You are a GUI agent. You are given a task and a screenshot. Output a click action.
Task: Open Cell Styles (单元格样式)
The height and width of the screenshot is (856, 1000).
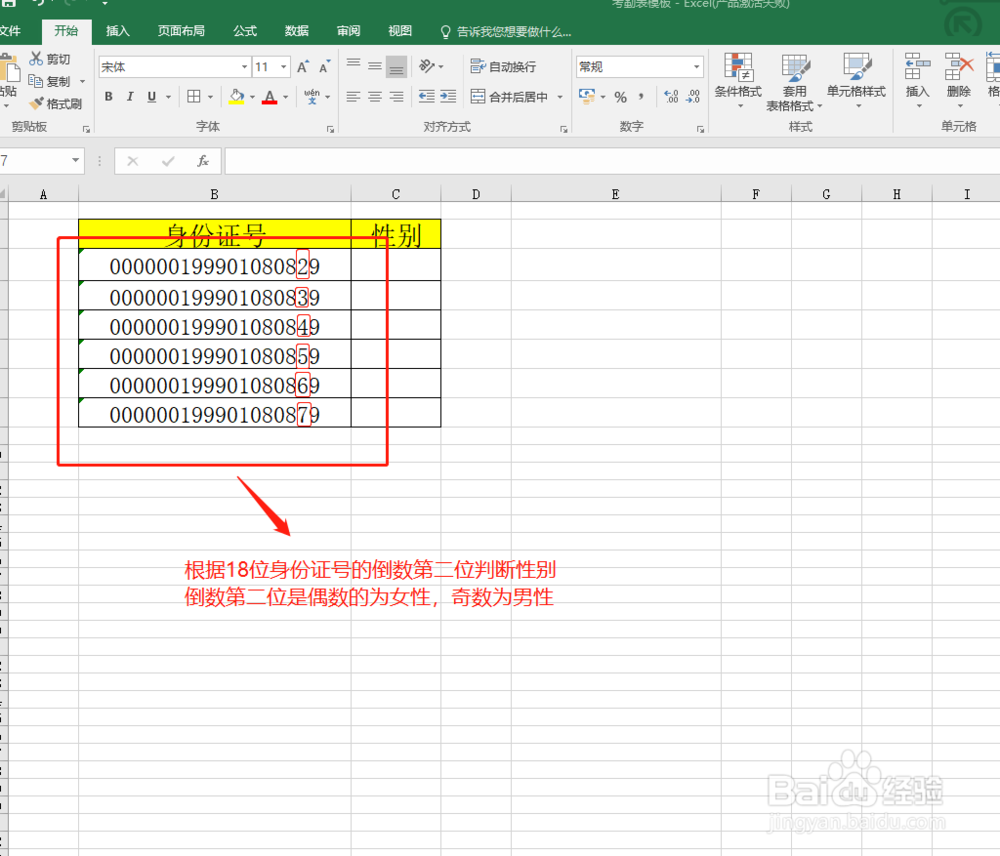[x=857, y=80]
